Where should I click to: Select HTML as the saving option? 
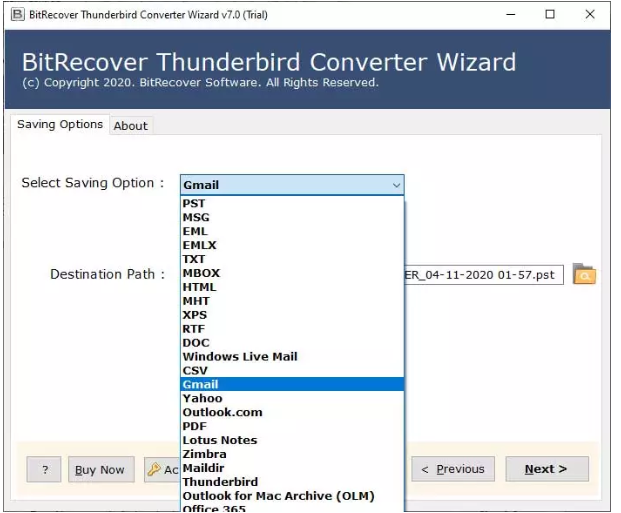pyautogui.click(x=292, y=287)
